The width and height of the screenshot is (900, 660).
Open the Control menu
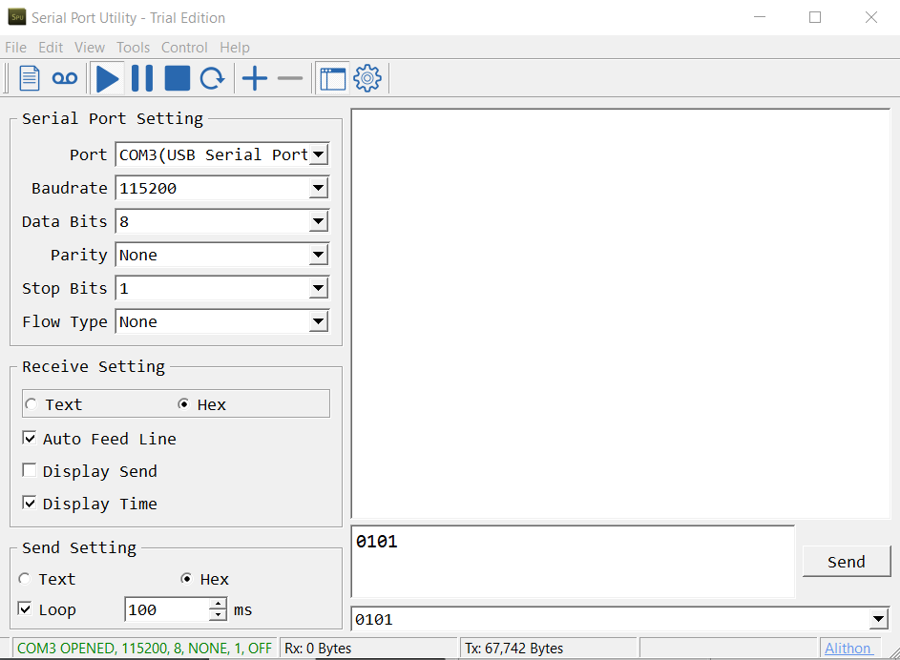pyautogui.click(x=184, y=47)
